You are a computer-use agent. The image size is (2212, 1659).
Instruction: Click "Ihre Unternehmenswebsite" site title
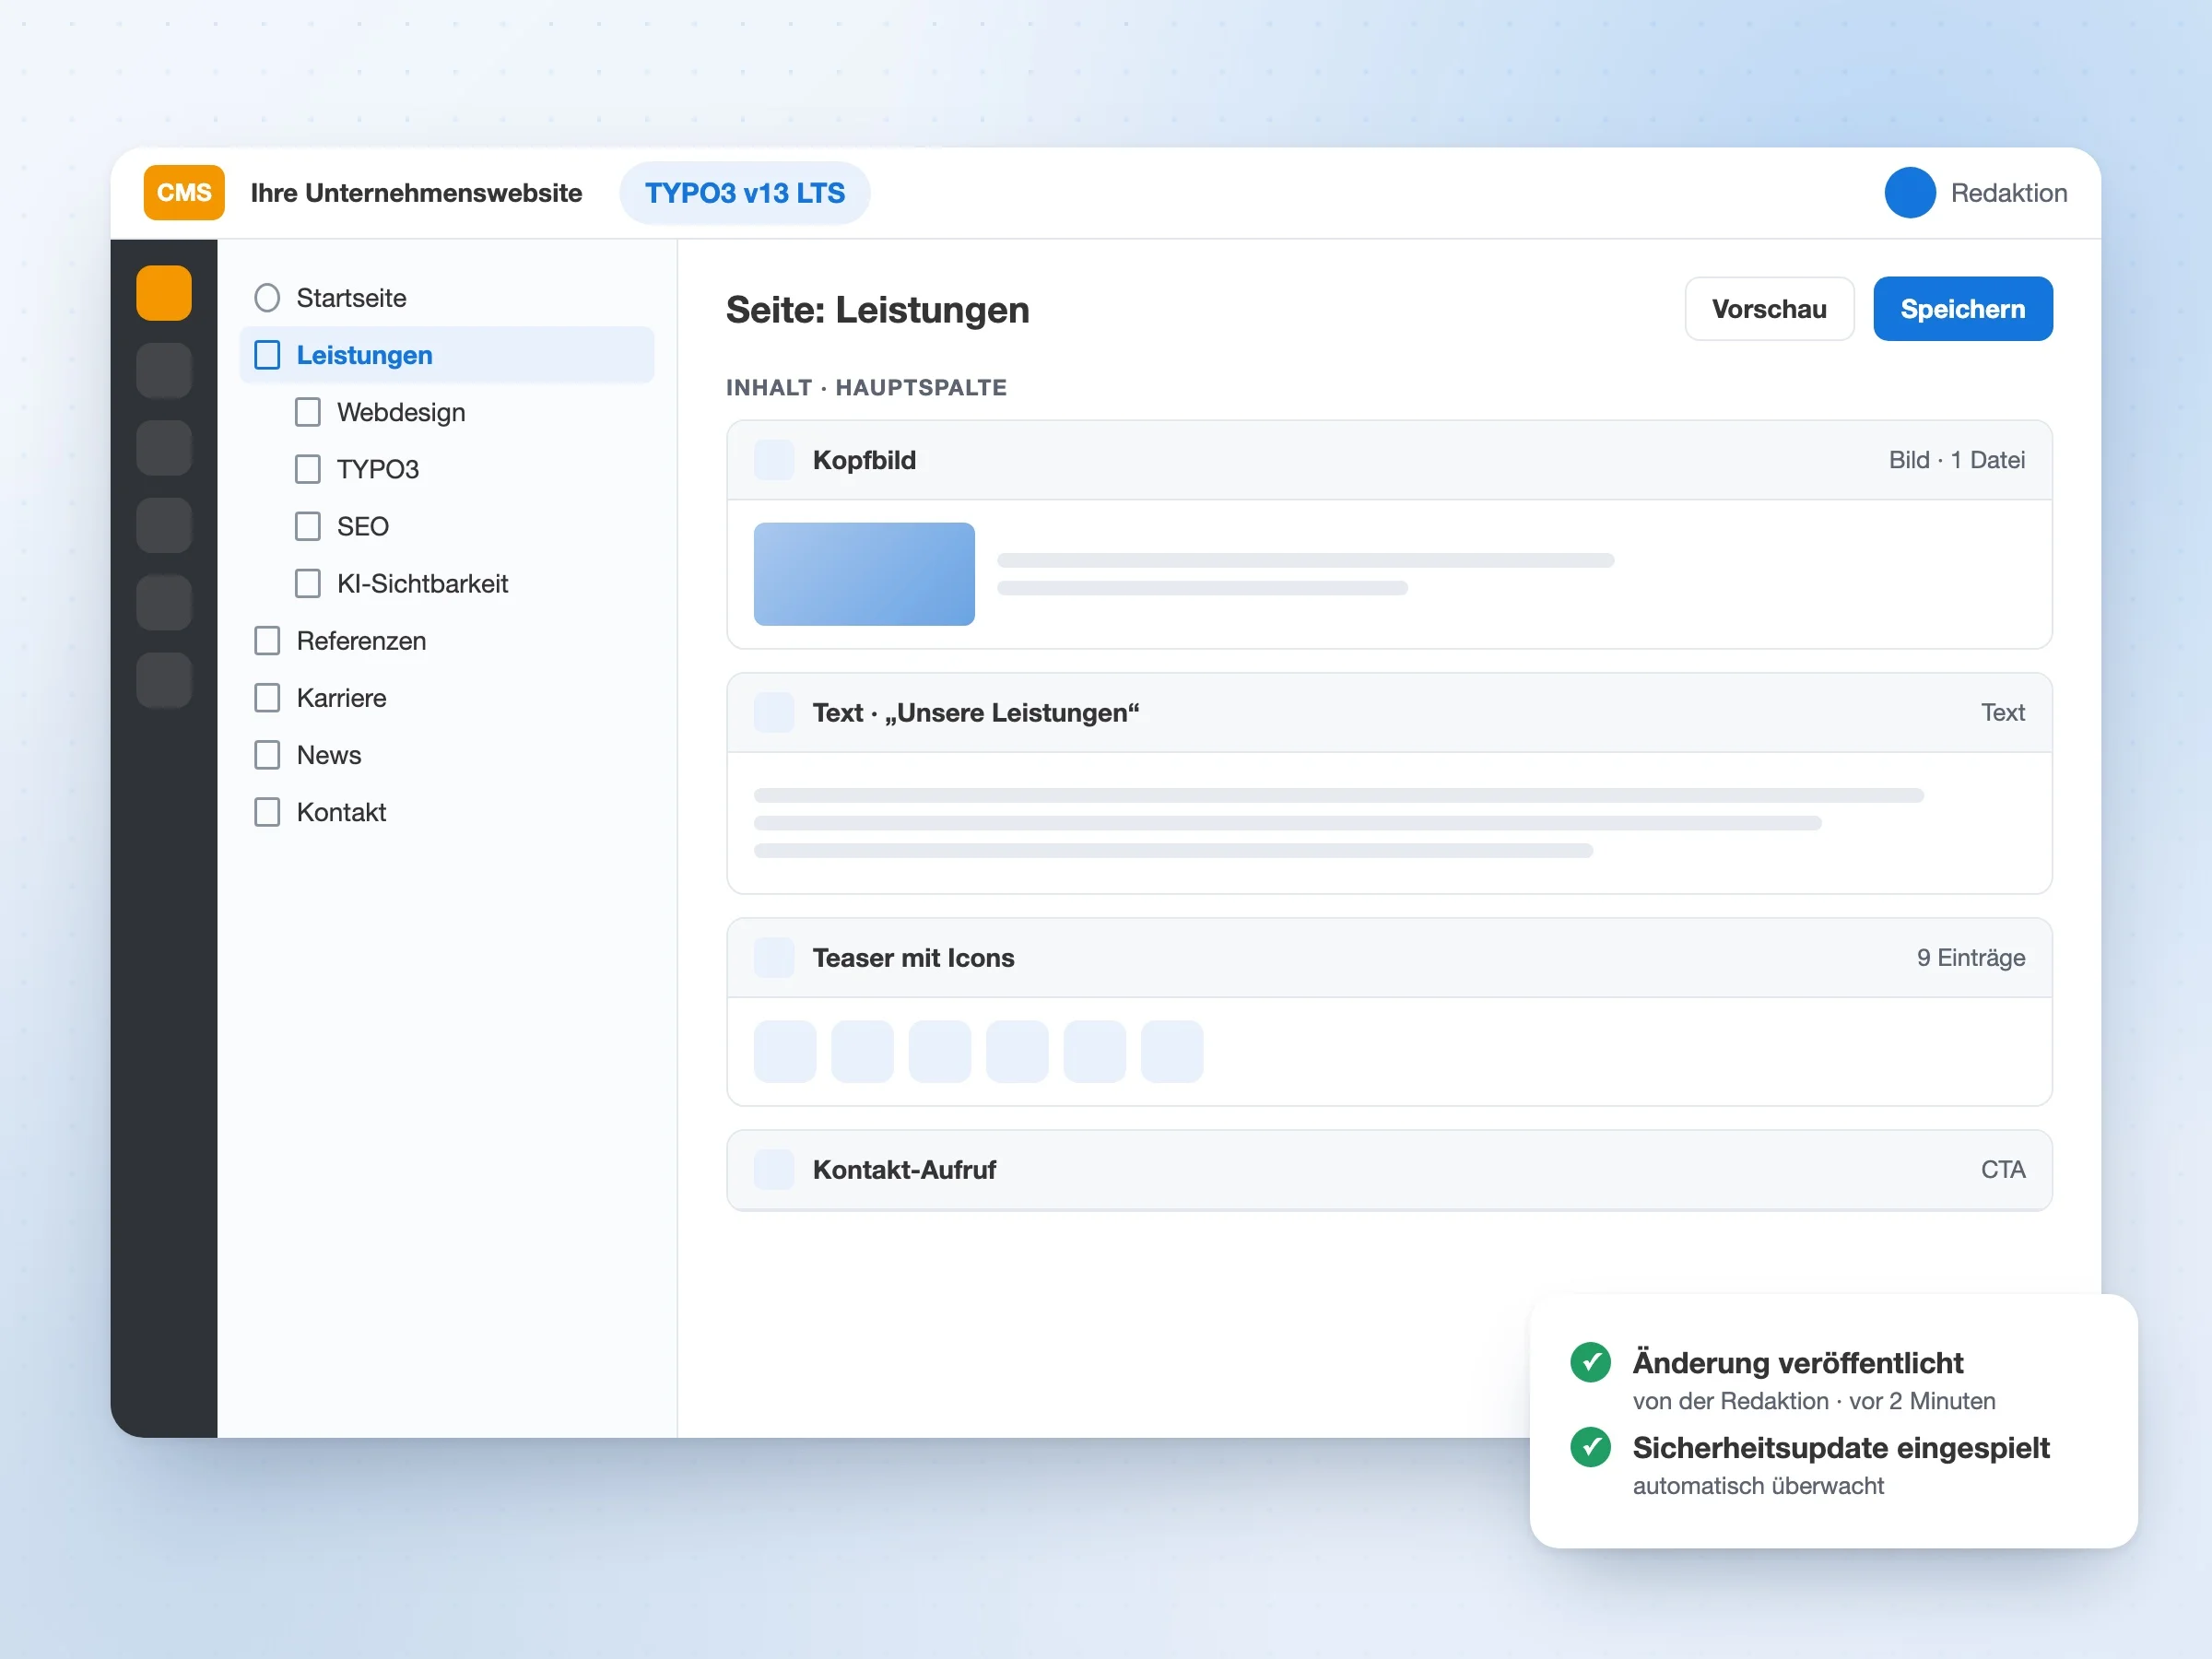pos(416,193)
